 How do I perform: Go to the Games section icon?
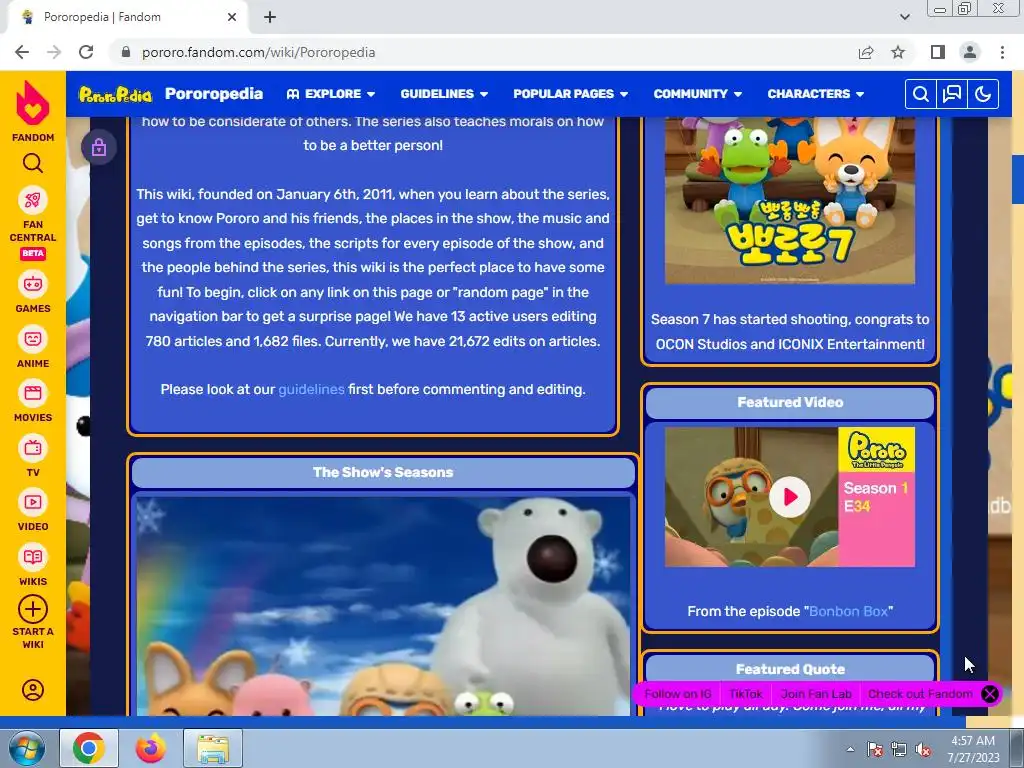33,284
